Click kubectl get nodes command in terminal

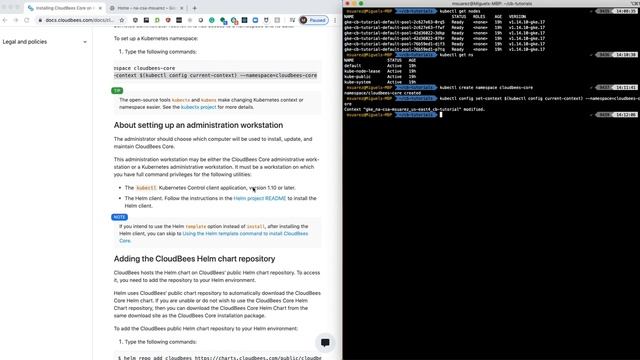(x=460, y=11)
